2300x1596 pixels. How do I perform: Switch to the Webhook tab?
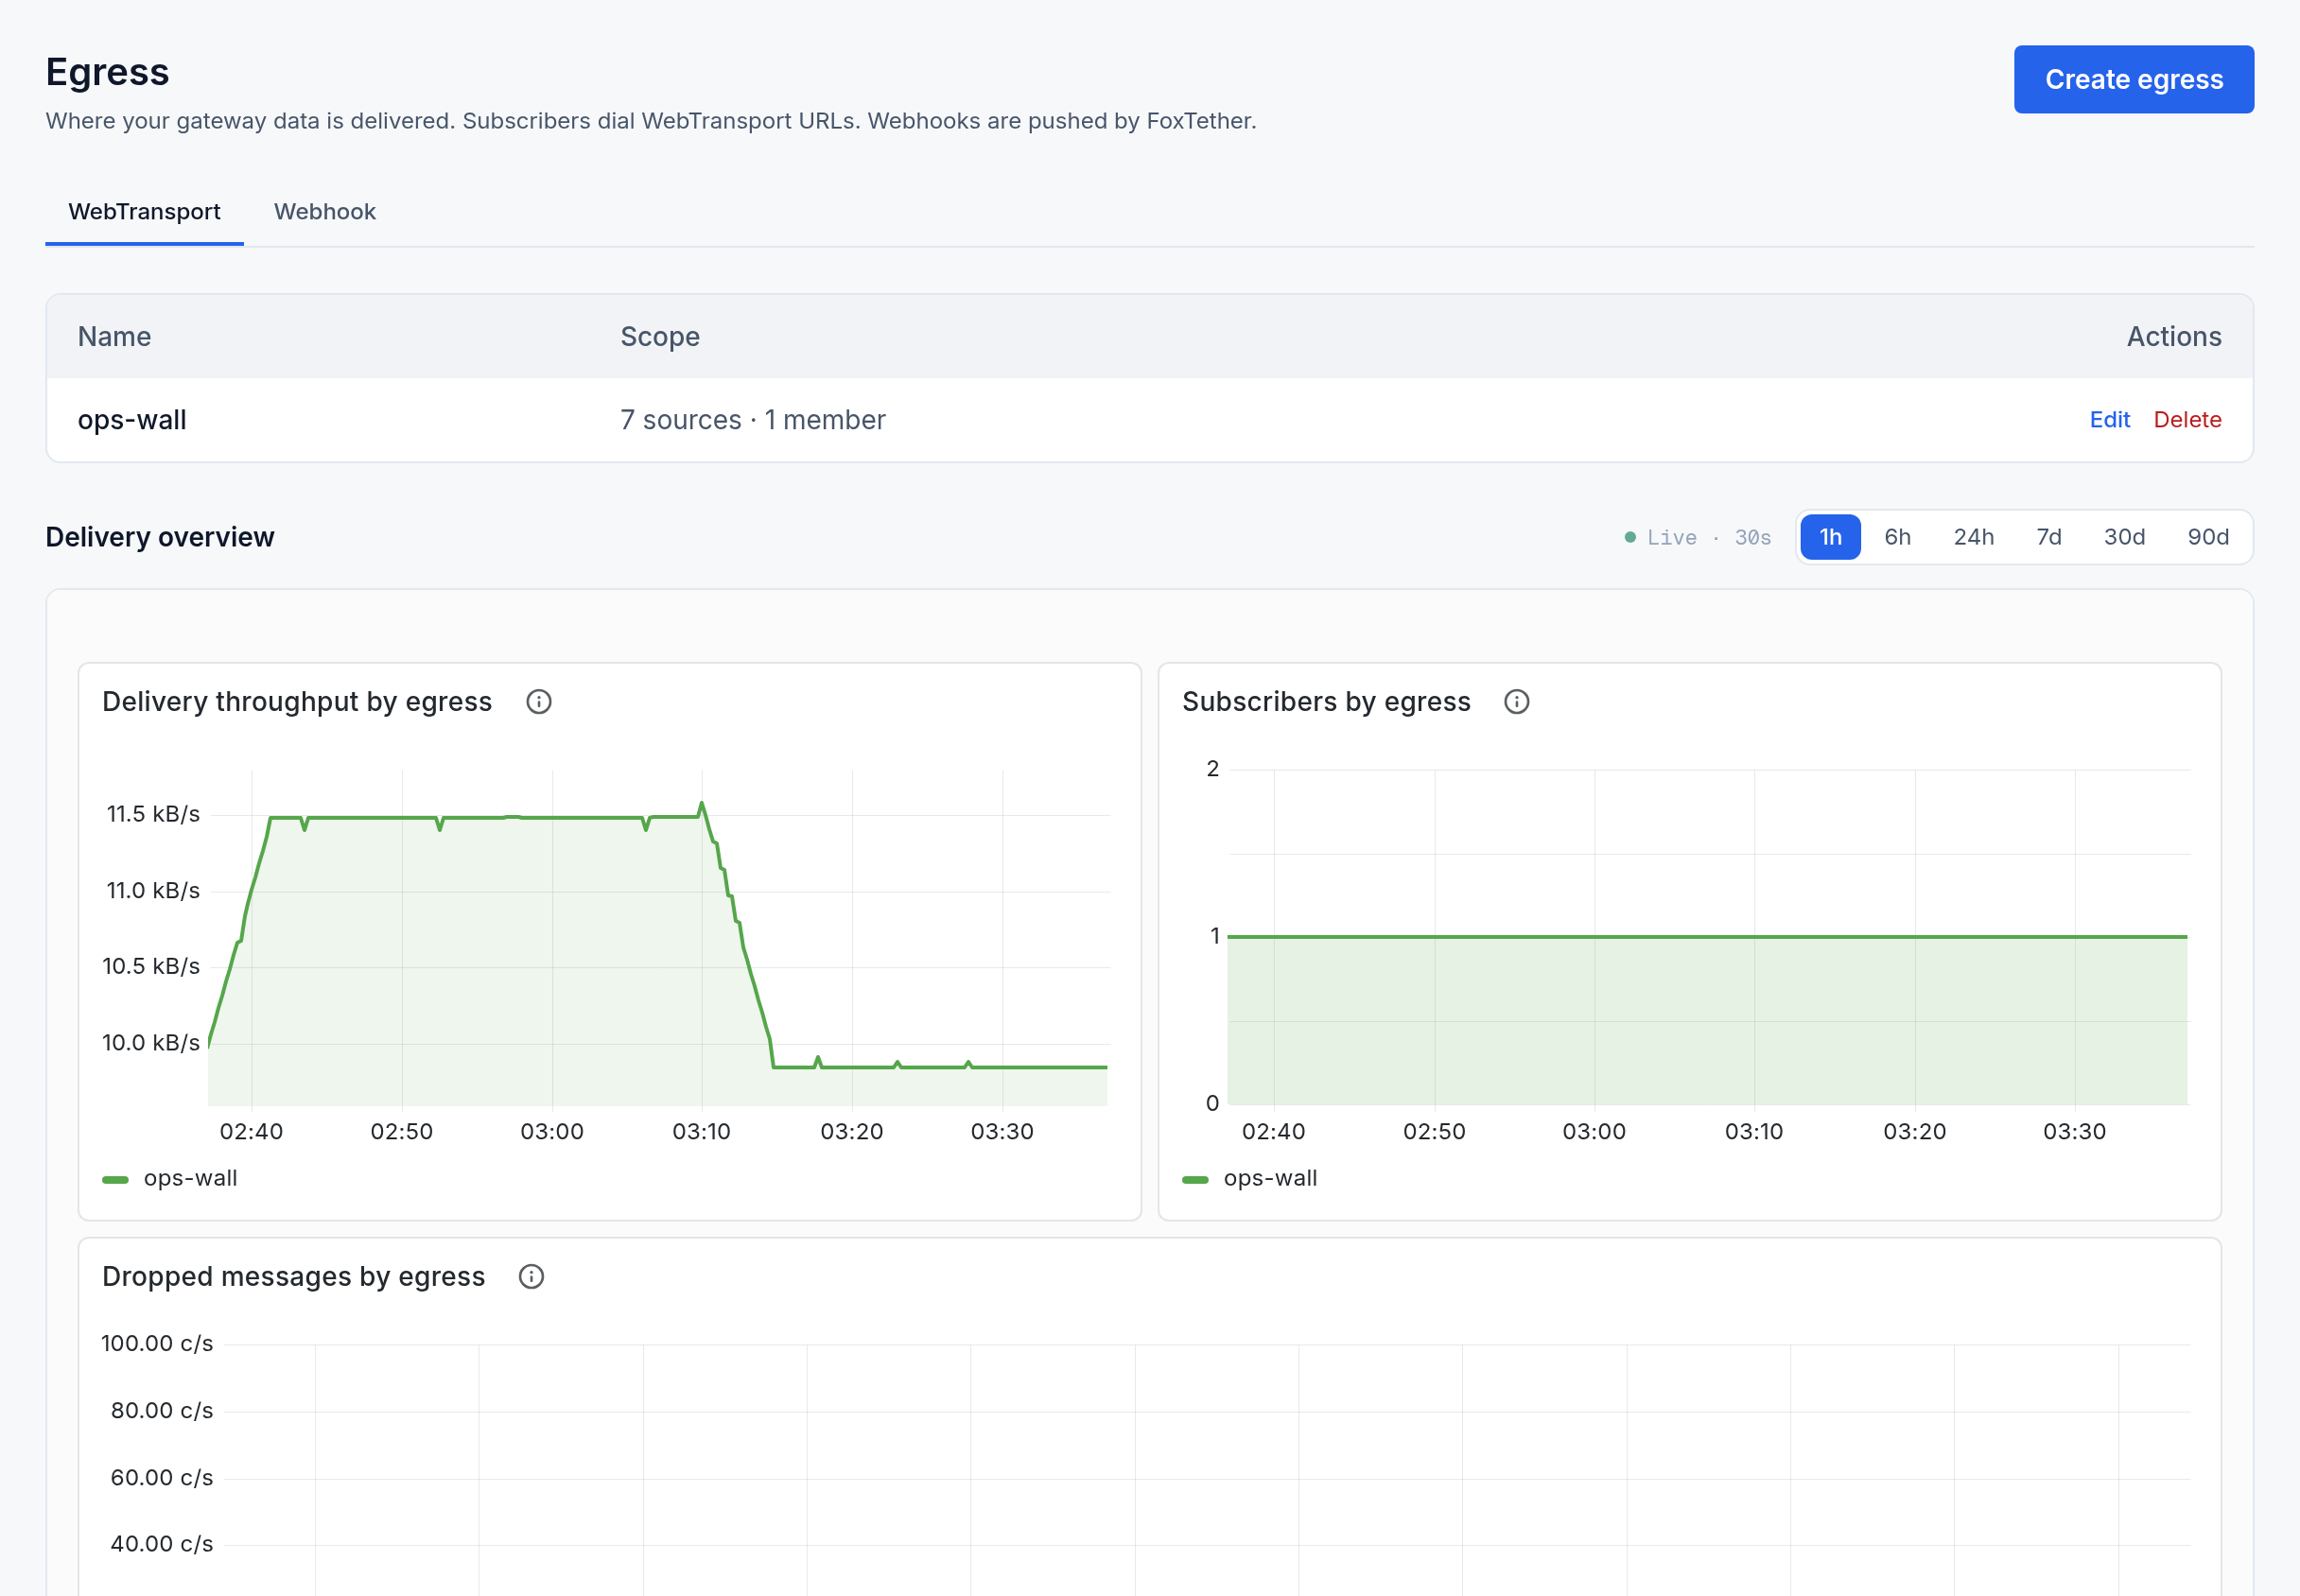point(325,212)
